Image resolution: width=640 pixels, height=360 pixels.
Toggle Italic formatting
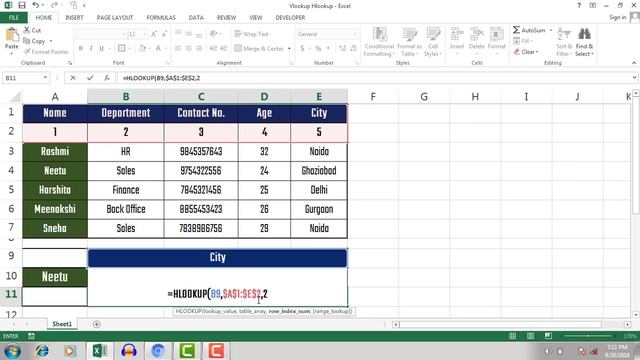click(x=91, y=48)
